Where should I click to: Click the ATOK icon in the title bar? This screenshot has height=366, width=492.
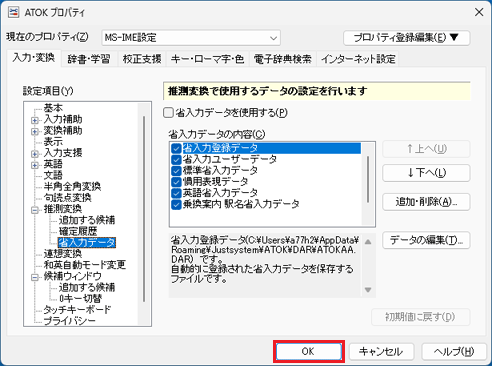pos(14,12)
